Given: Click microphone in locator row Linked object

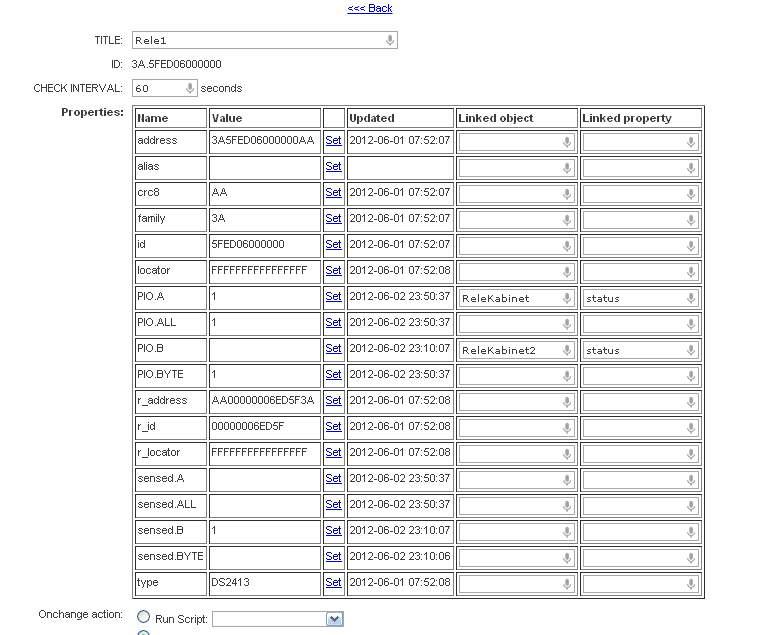Looking at the screenshot, I should [567, 272].
